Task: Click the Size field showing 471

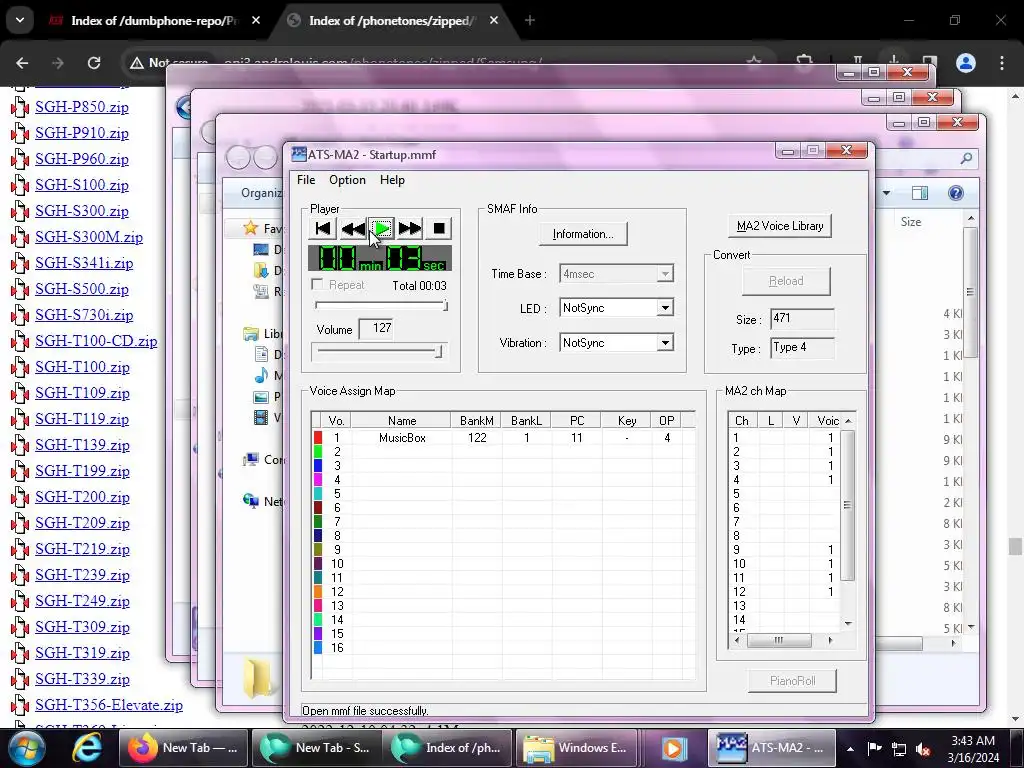Action: pyautogui.click(x=802, y=319)
